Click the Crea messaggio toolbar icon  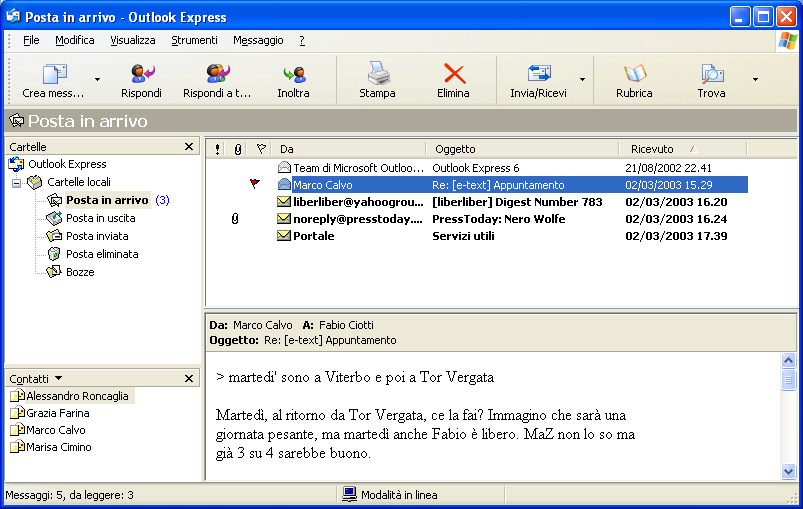tap(54, 74)
